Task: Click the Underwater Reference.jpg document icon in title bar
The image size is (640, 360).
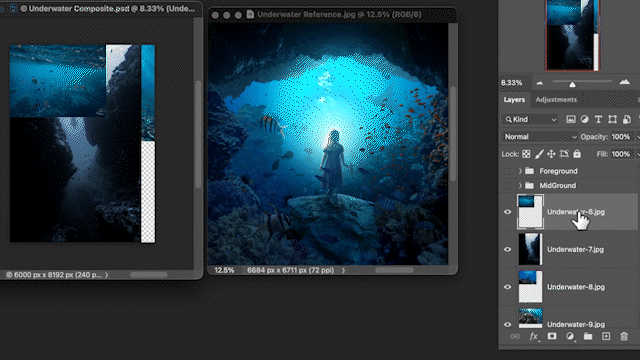Action: pos(250,15)
